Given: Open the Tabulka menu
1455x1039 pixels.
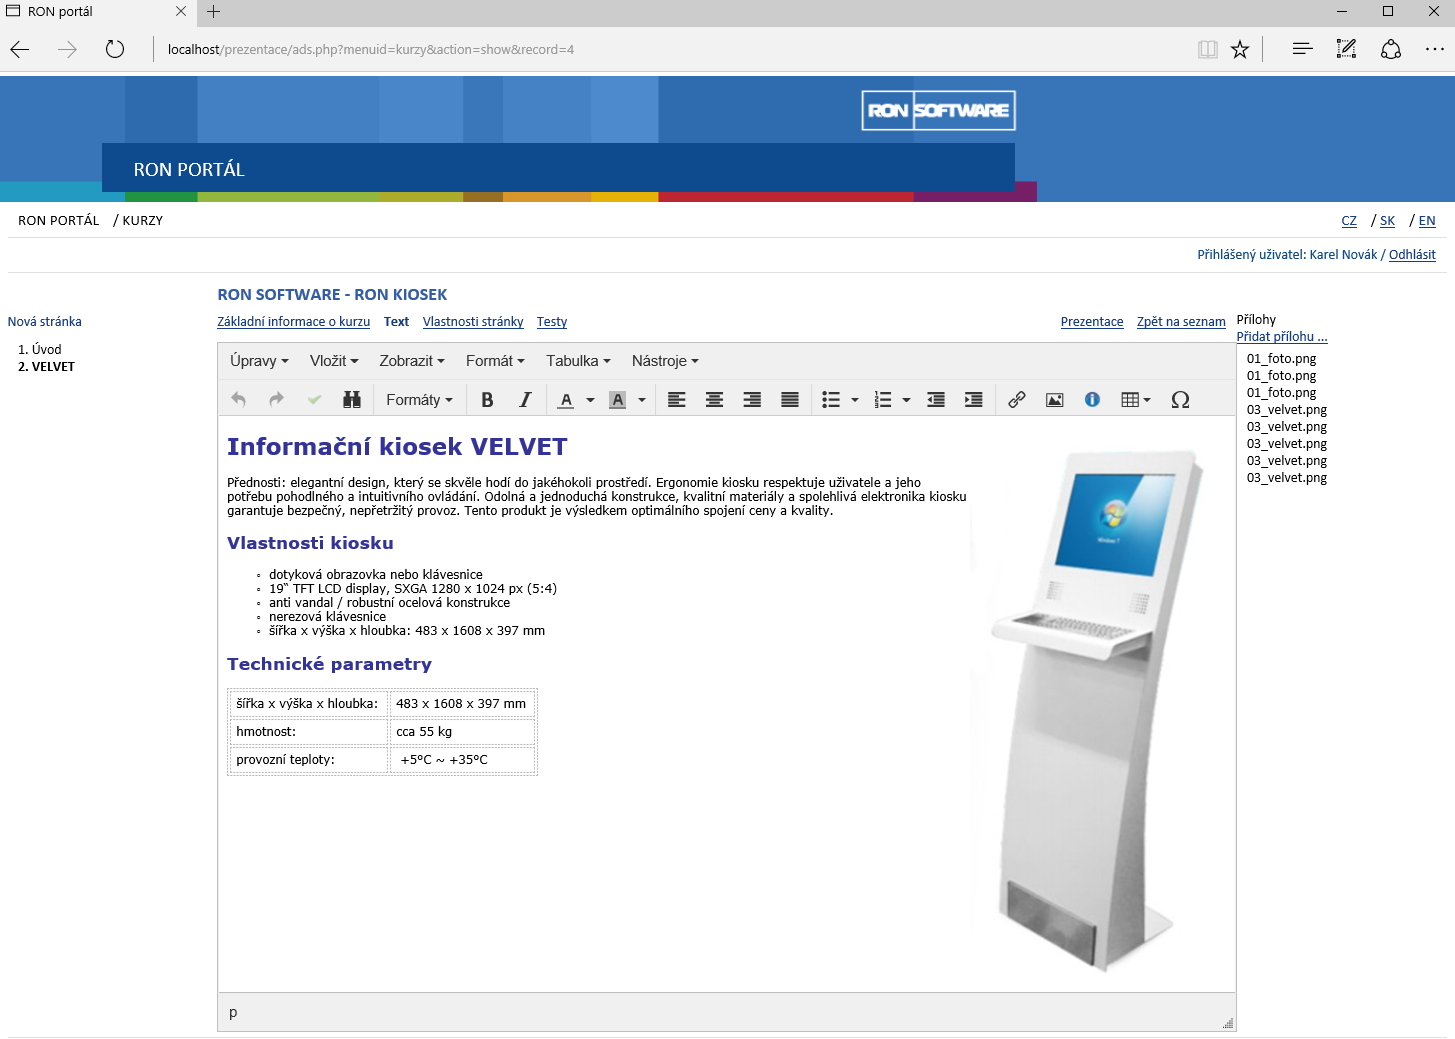Looking at the screenshot, I should point(578,361).
